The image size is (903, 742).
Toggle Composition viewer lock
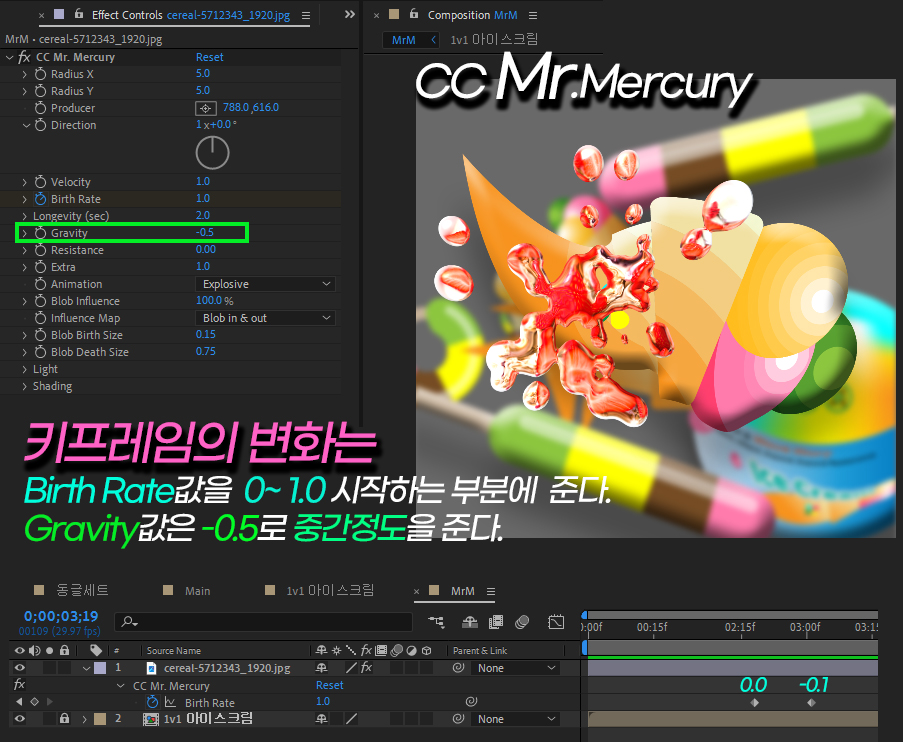click(413, 14)
